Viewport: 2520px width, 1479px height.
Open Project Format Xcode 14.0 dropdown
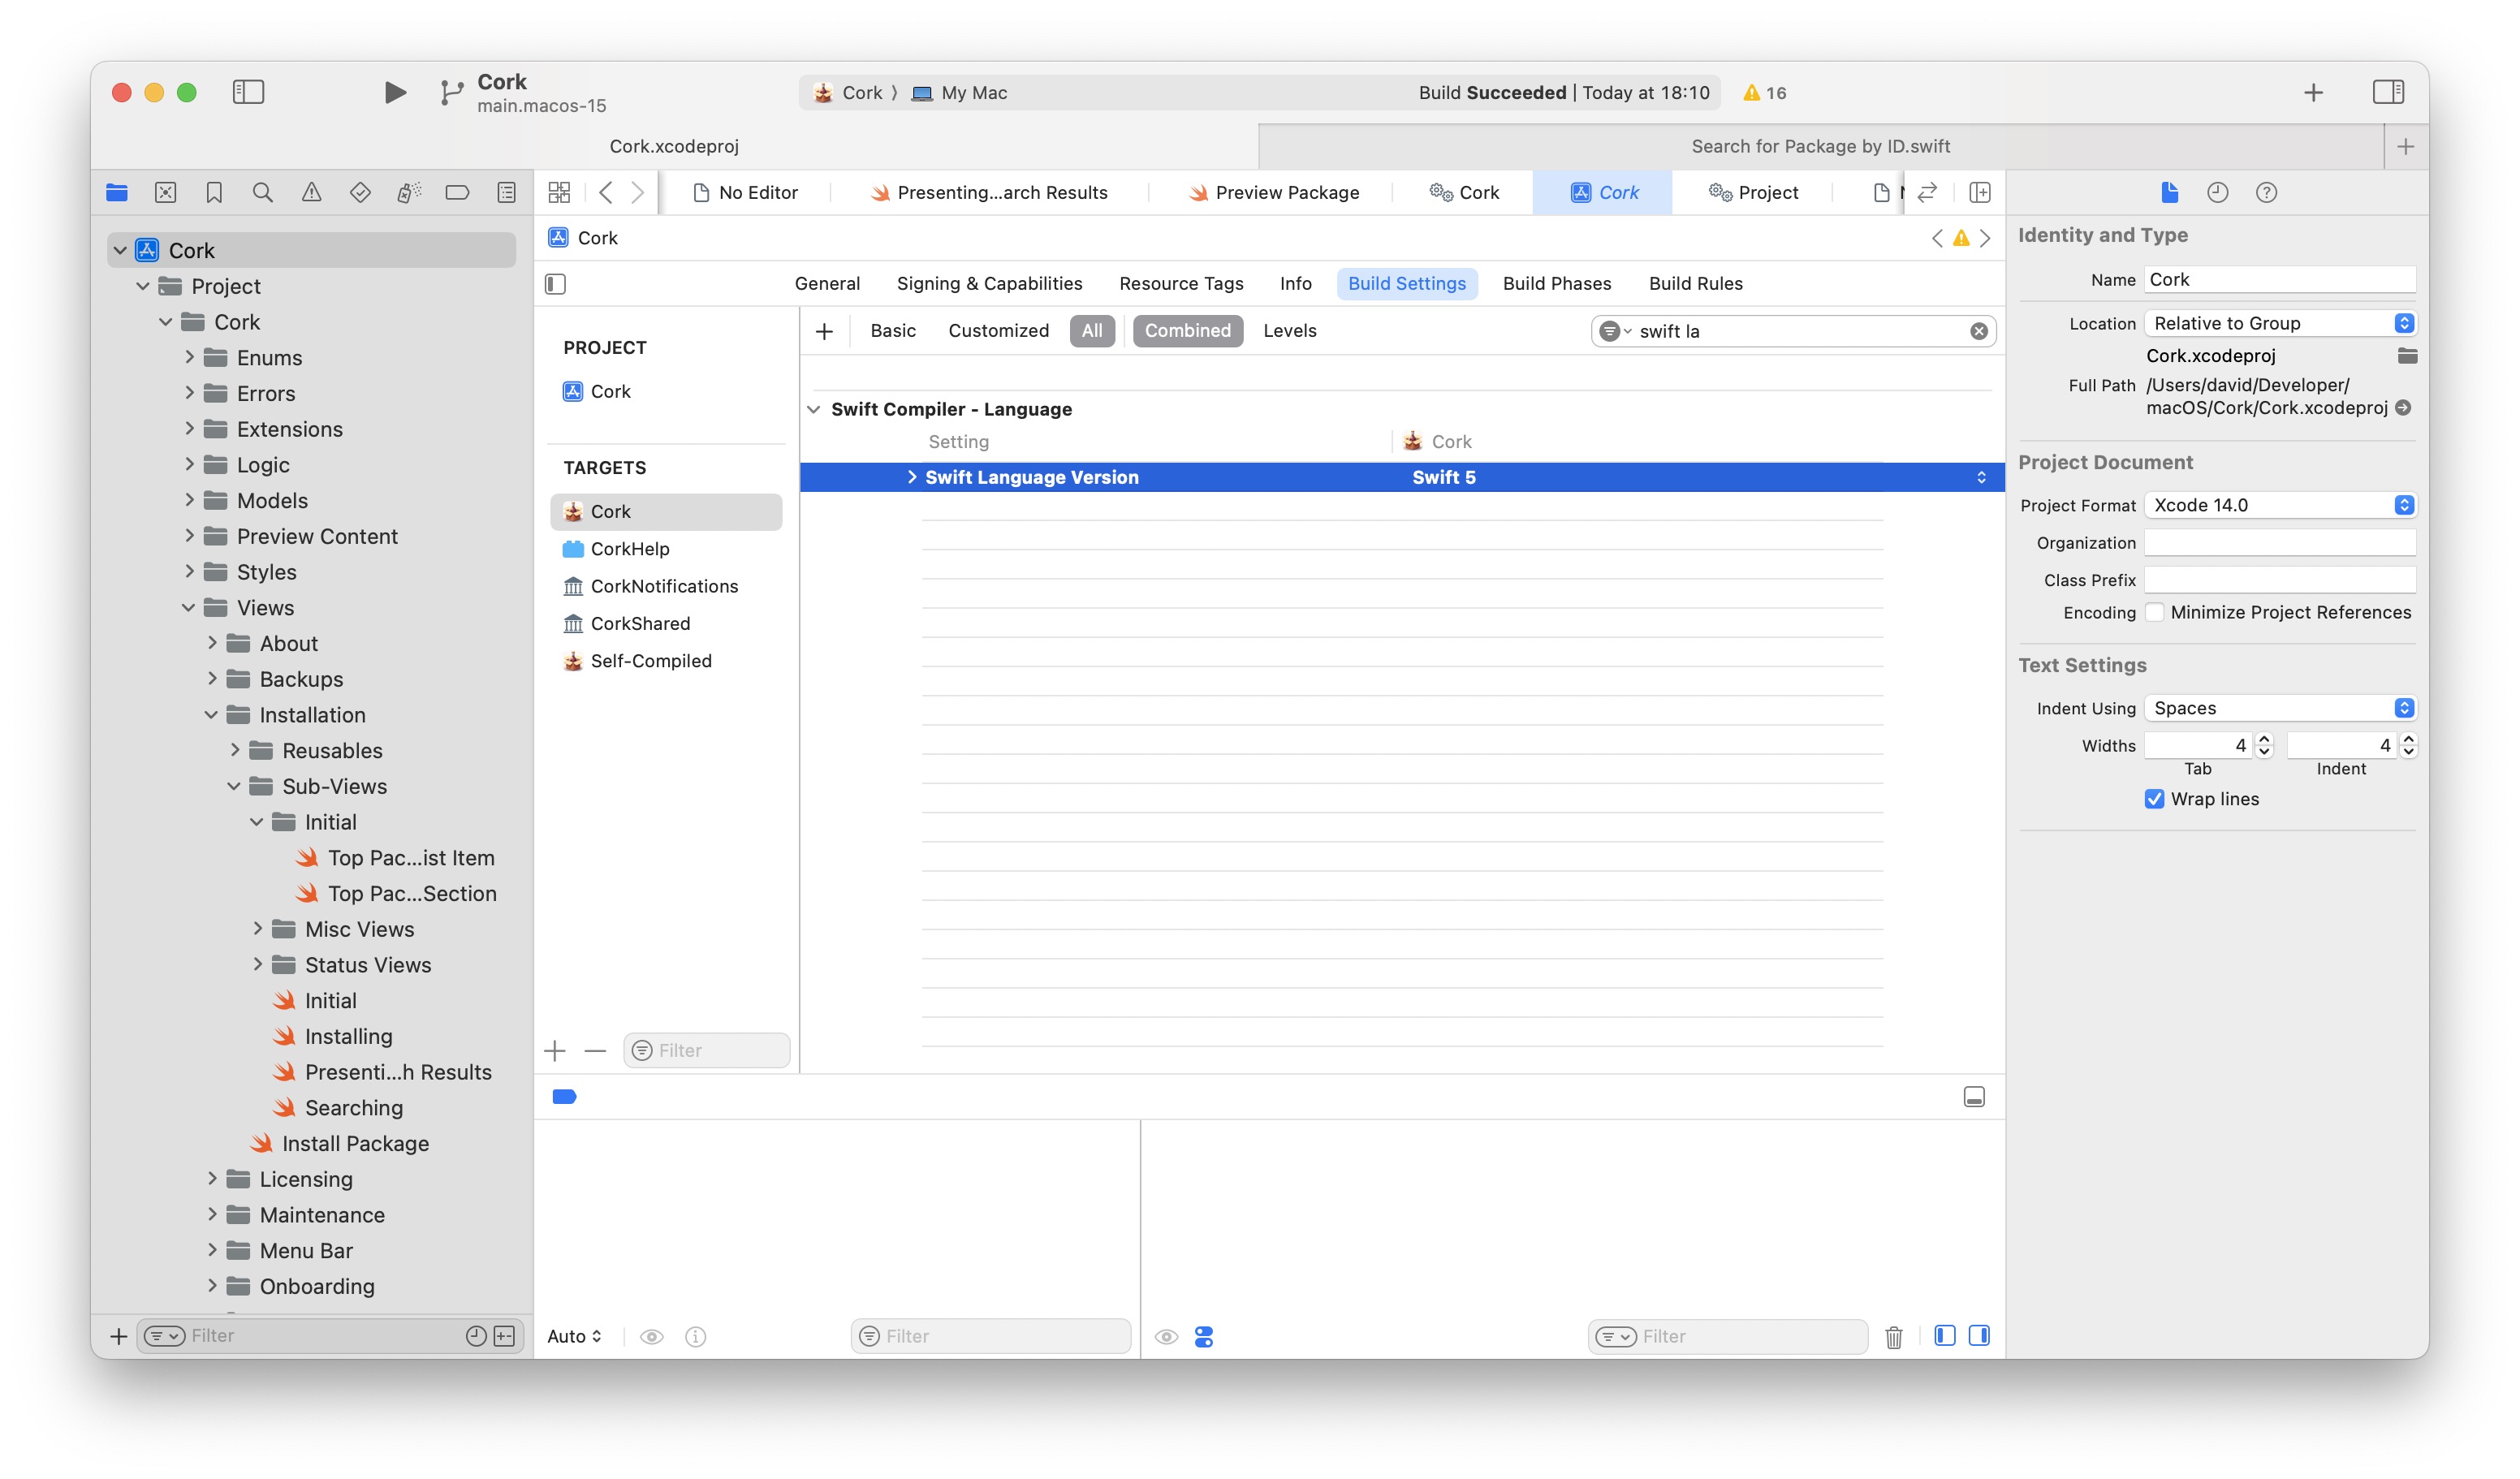[2279, 505]
